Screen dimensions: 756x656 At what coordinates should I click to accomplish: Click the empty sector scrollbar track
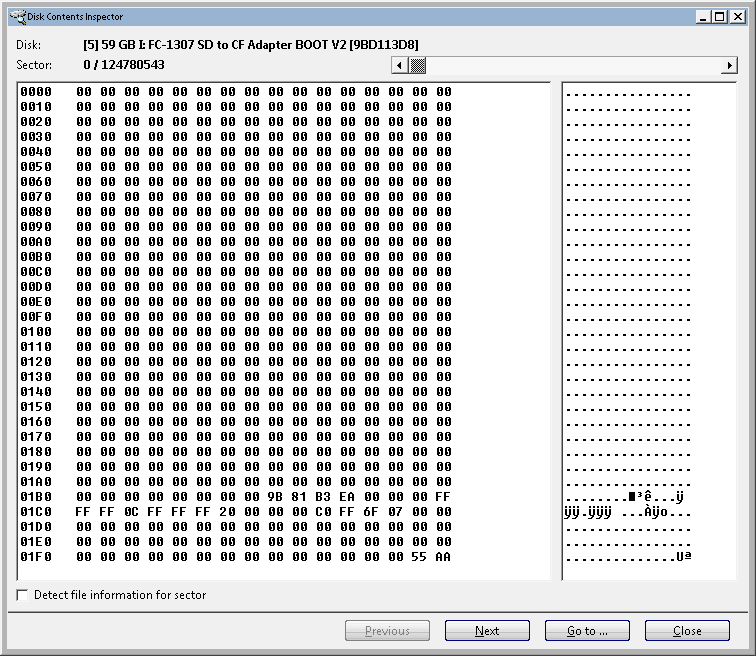coord(570,65)
